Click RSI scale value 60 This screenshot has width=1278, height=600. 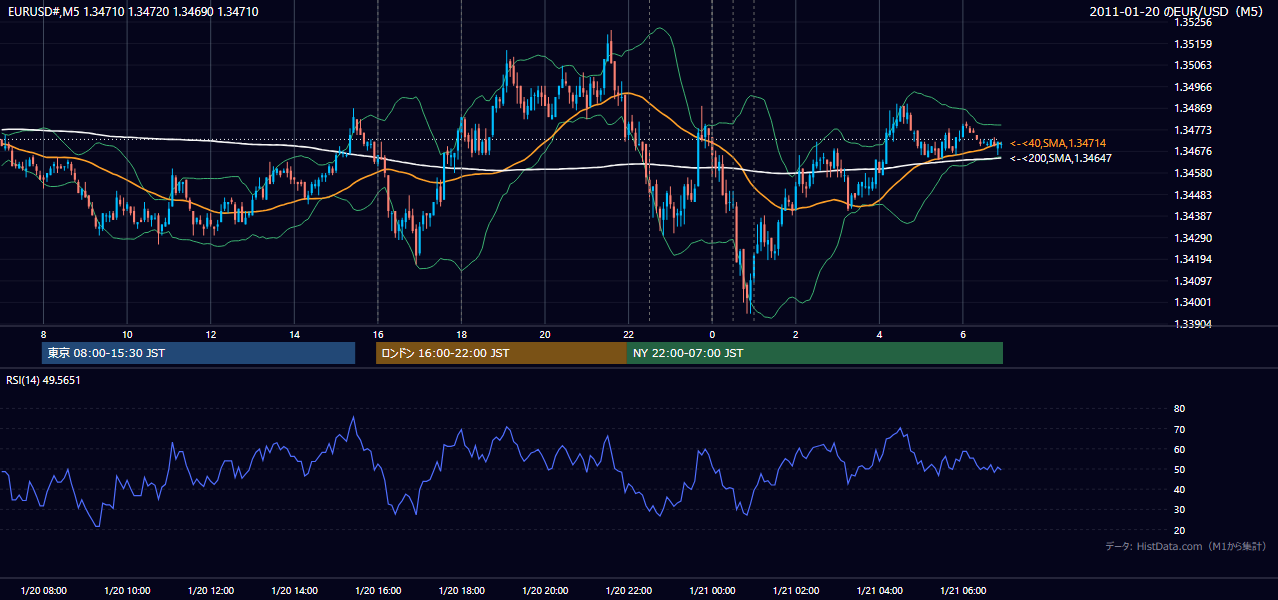click(1179, 449)
